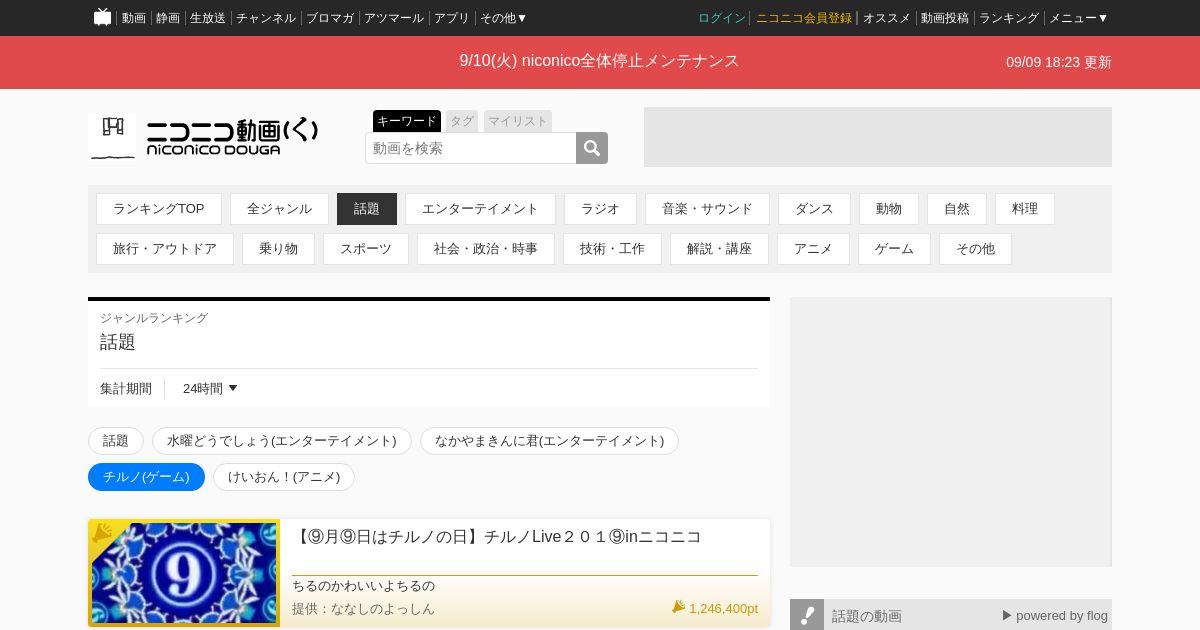
Task: Open the オススメ link
Action: (887, 18)
